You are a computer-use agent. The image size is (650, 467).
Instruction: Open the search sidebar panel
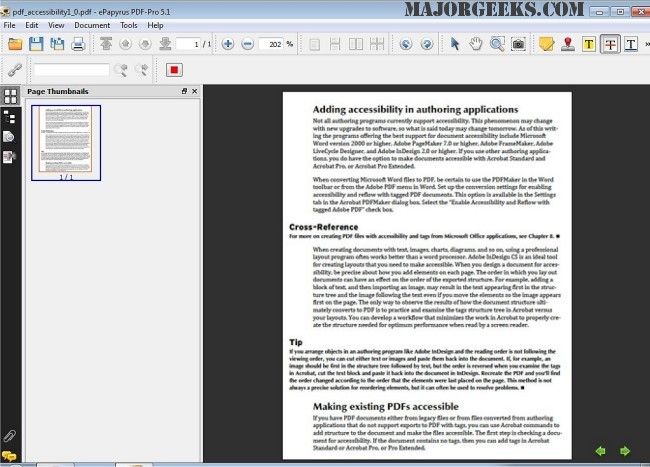point(9,137)
